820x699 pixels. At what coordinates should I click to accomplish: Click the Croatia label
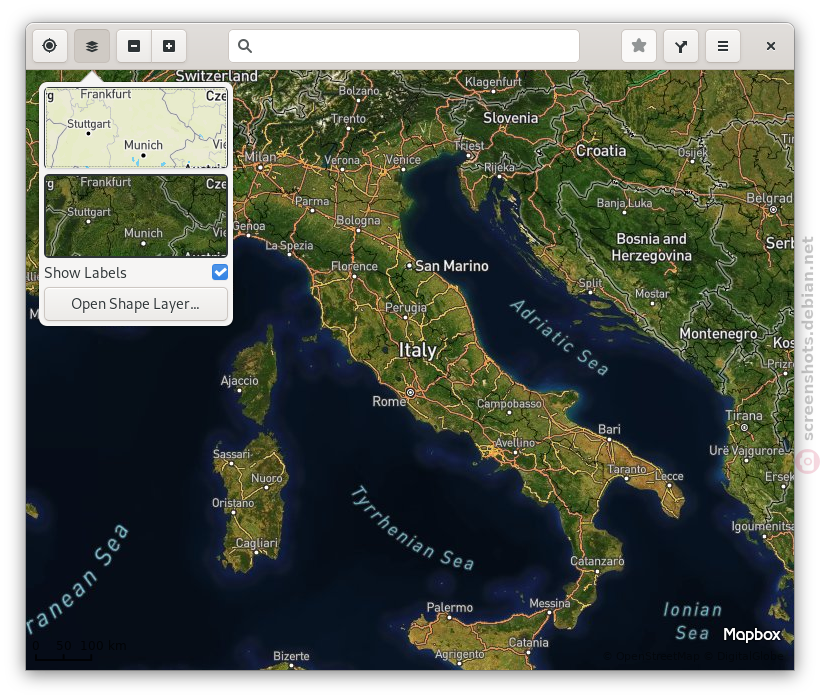coord(601,151)
